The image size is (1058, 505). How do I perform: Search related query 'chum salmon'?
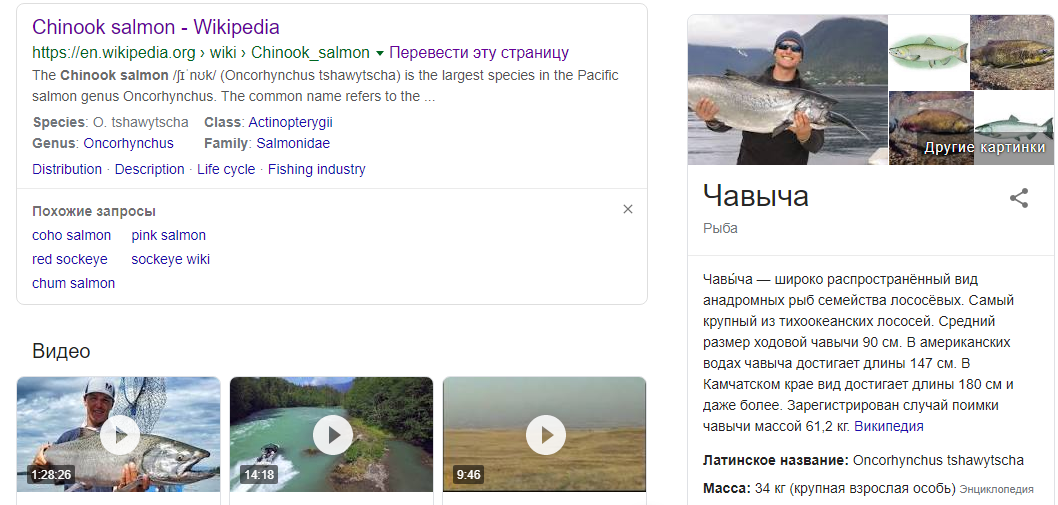coord(74,284)
